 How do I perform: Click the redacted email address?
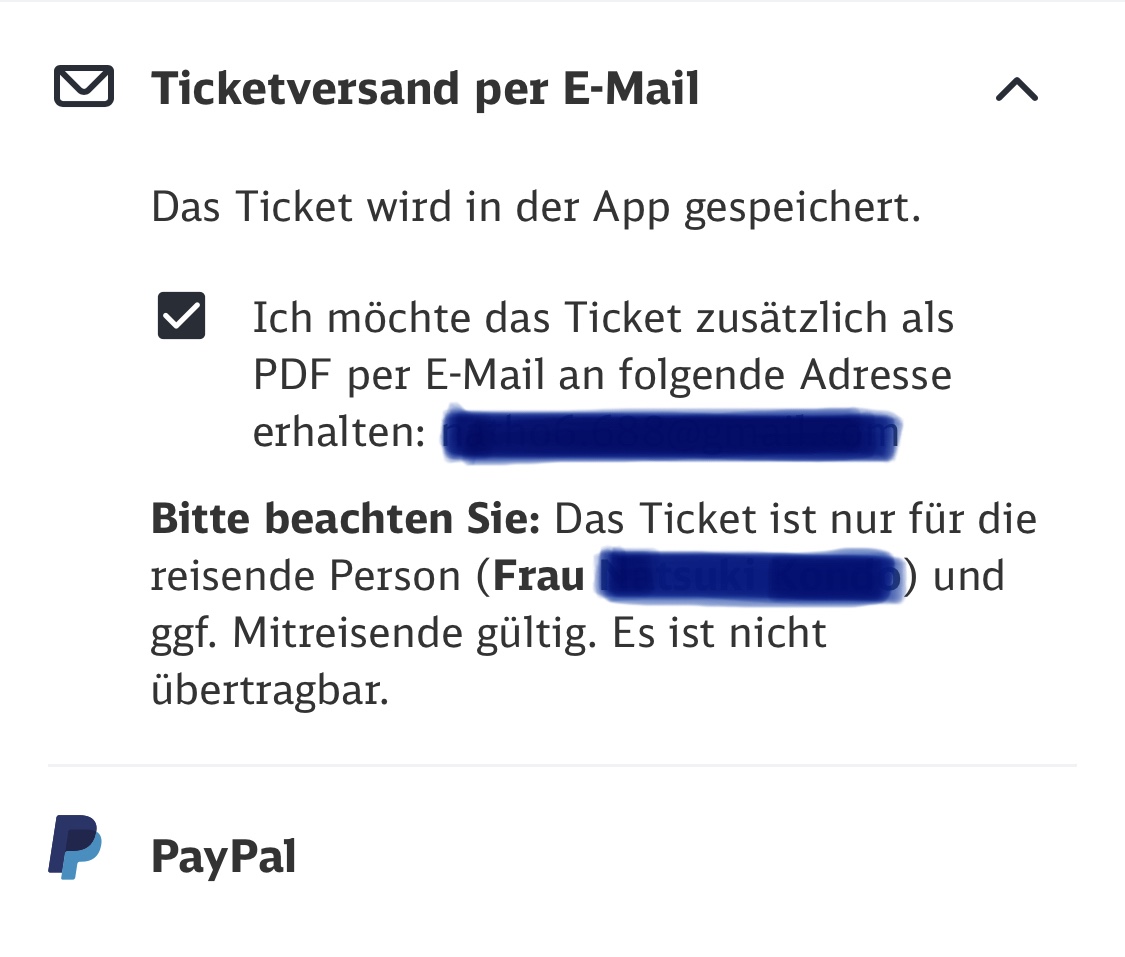[x=671, y=434]
